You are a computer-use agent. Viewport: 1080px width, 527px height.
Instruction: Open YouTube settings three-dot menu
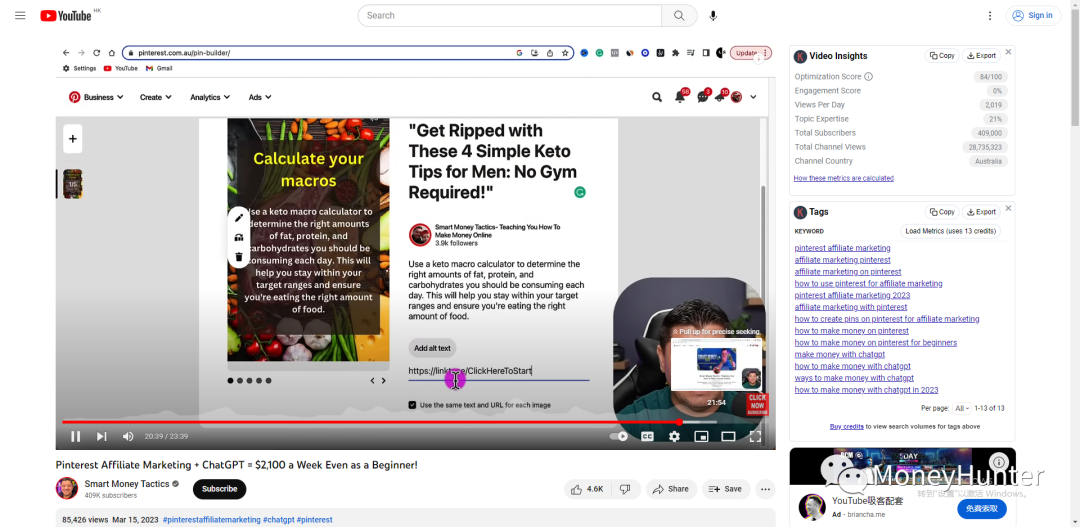coord(990,15)
